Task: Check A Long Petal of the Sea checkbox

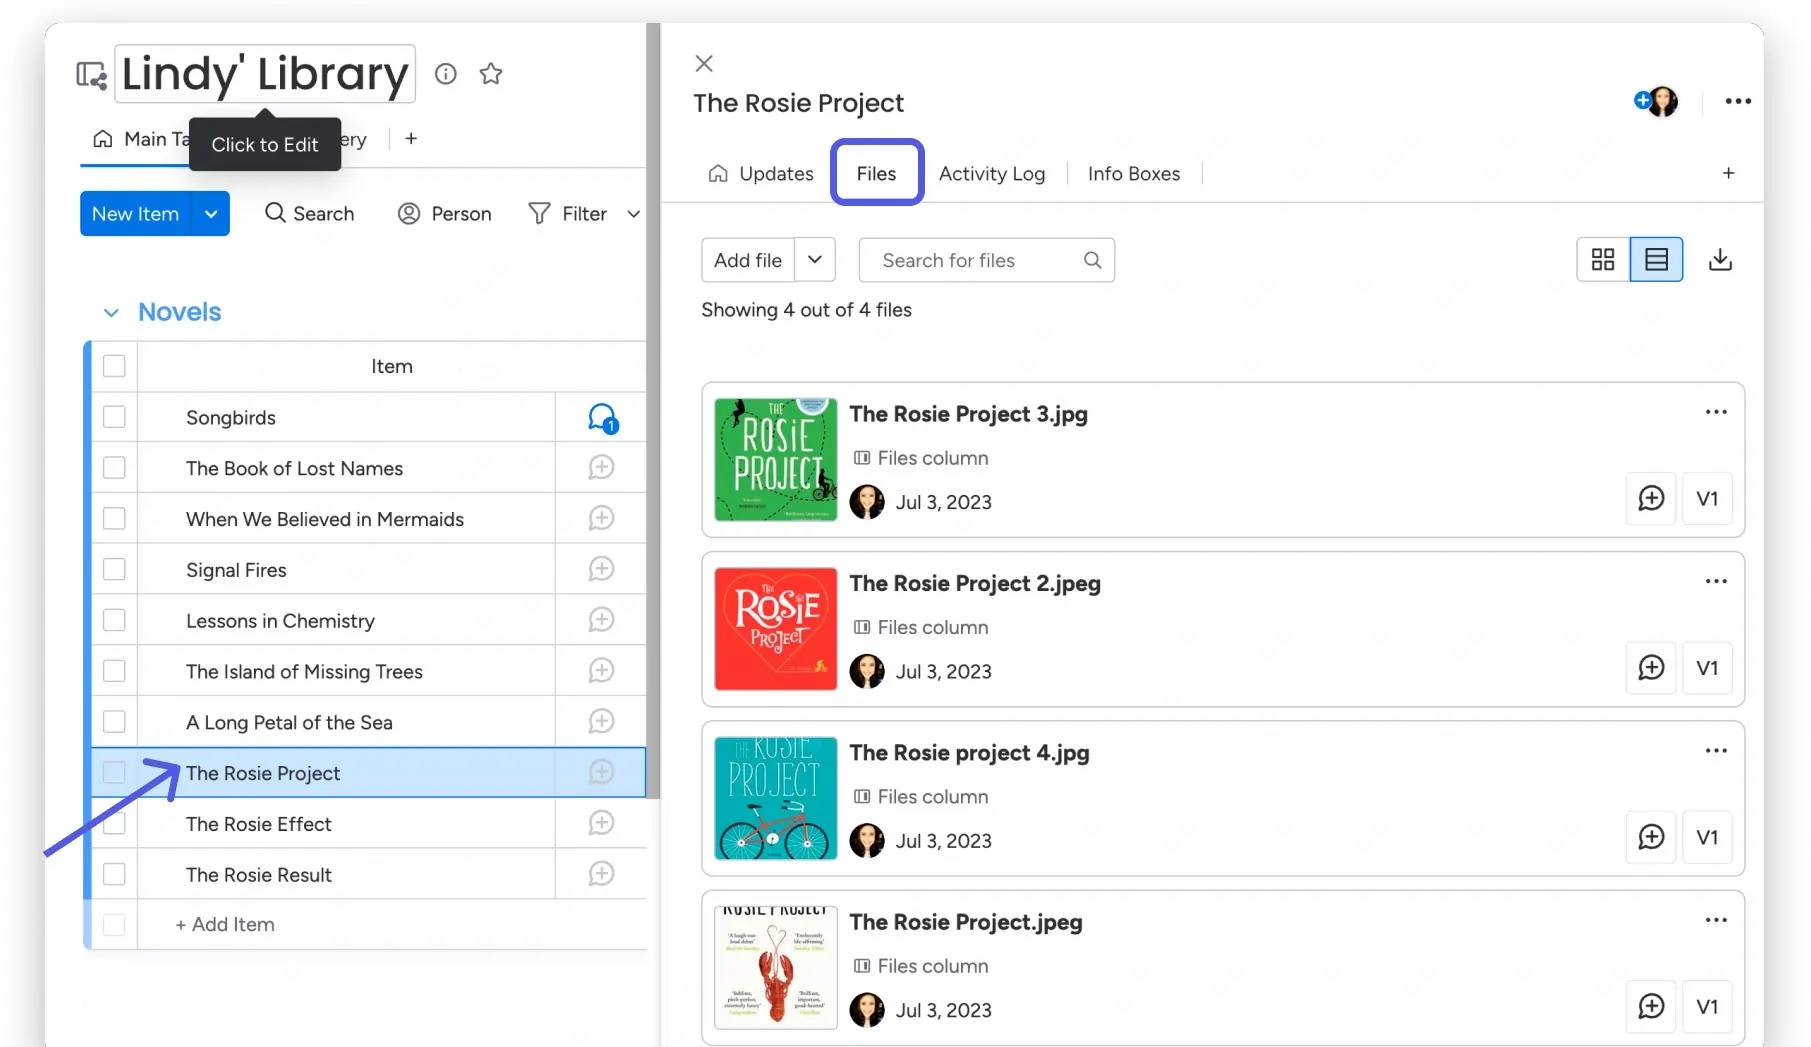Action: coord(114,722)
